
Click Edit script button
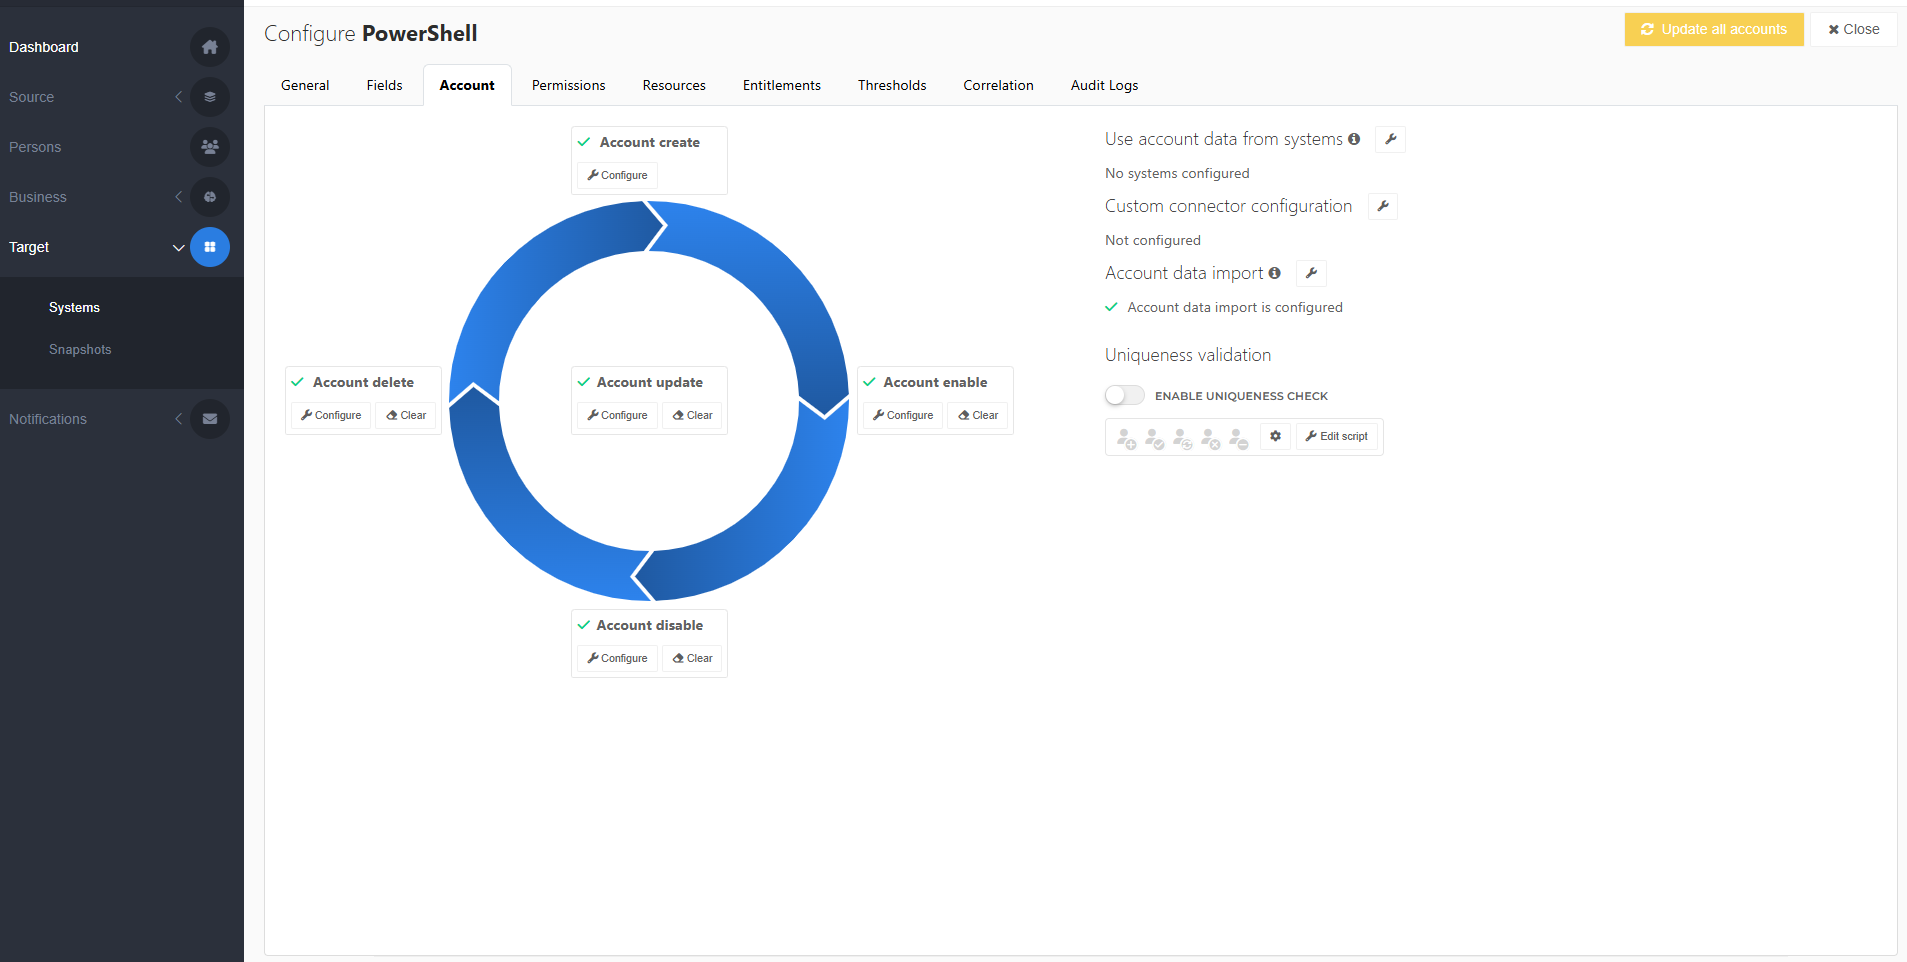click(1337, 436)
